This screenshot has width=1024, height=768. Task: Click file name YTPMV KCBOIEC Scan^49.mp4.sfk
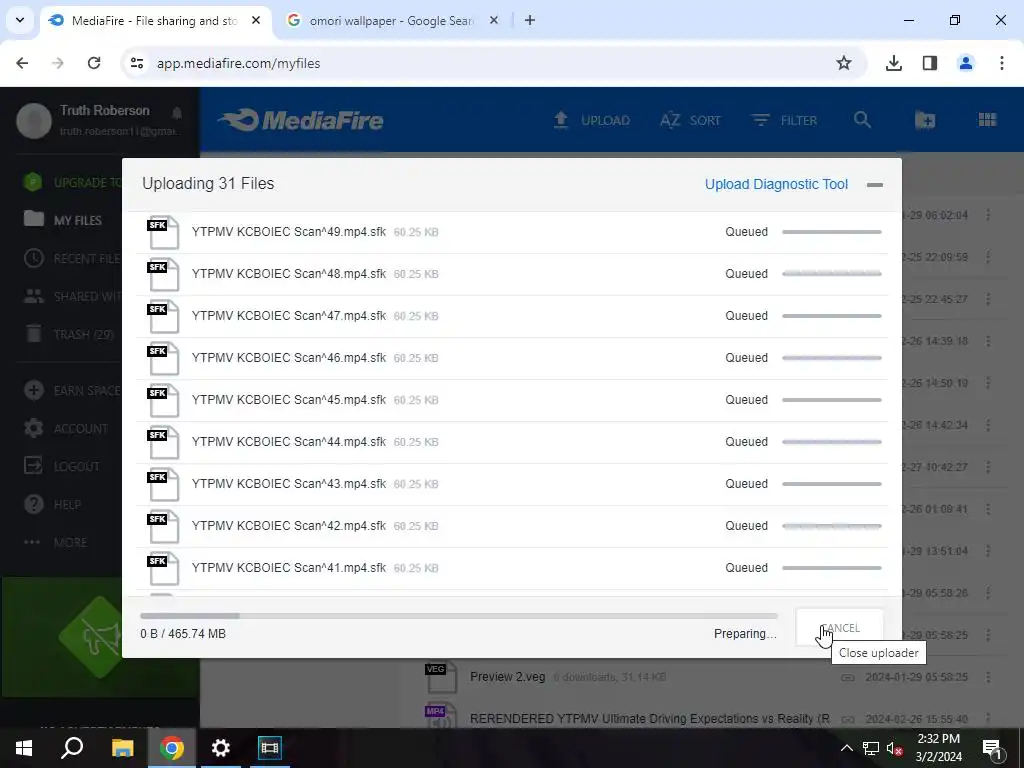pyautogui.click(x=289, y=232)
